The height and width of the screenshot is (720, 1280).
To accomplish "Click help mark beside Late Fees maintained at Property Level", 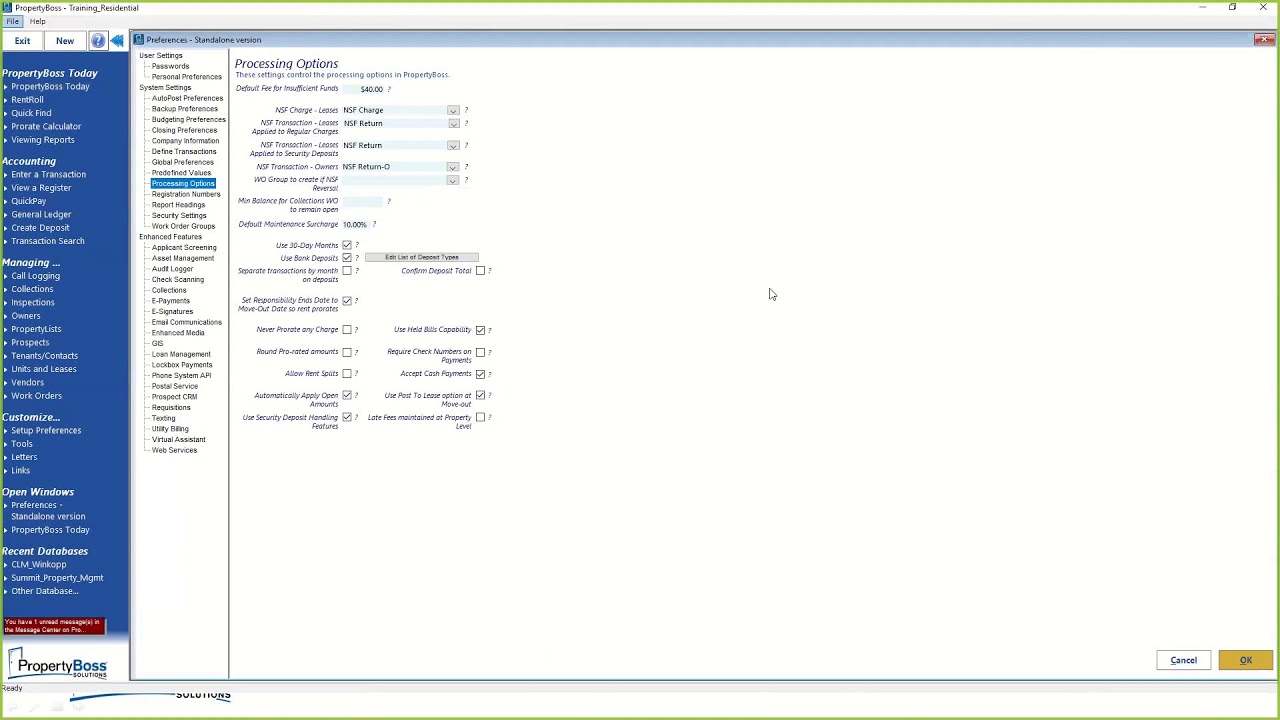I will (x=490, y=418).
